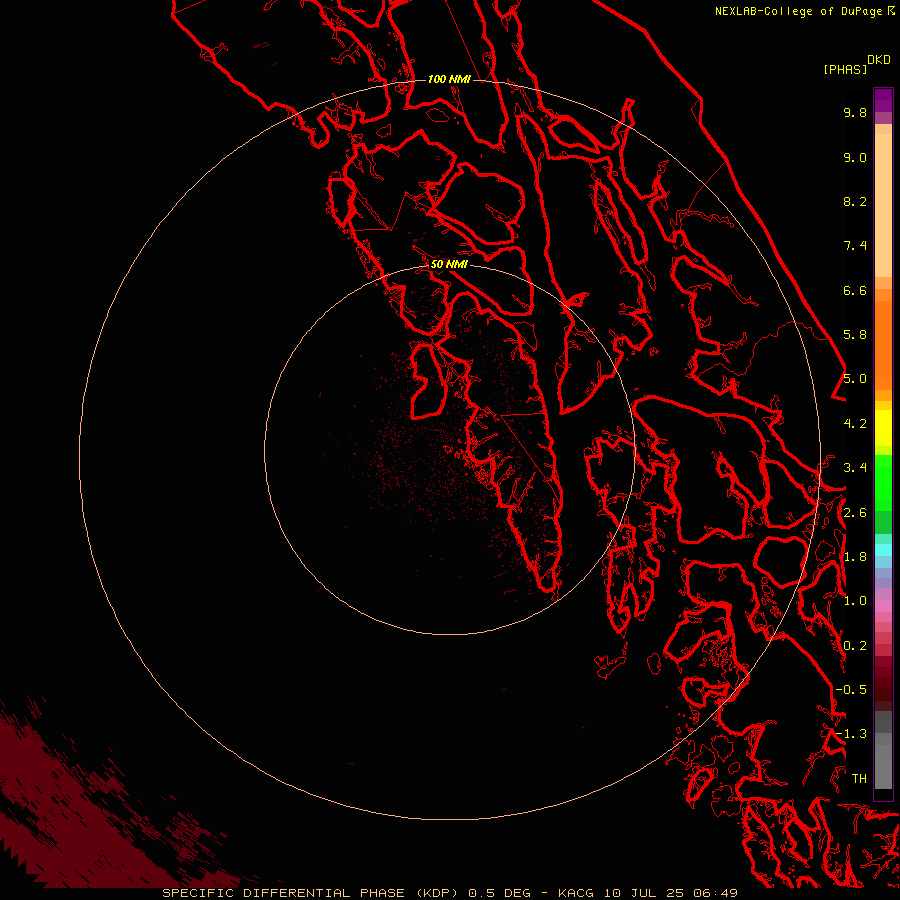Click the bright green band of the color bar
900x900 pixels.
883,483
